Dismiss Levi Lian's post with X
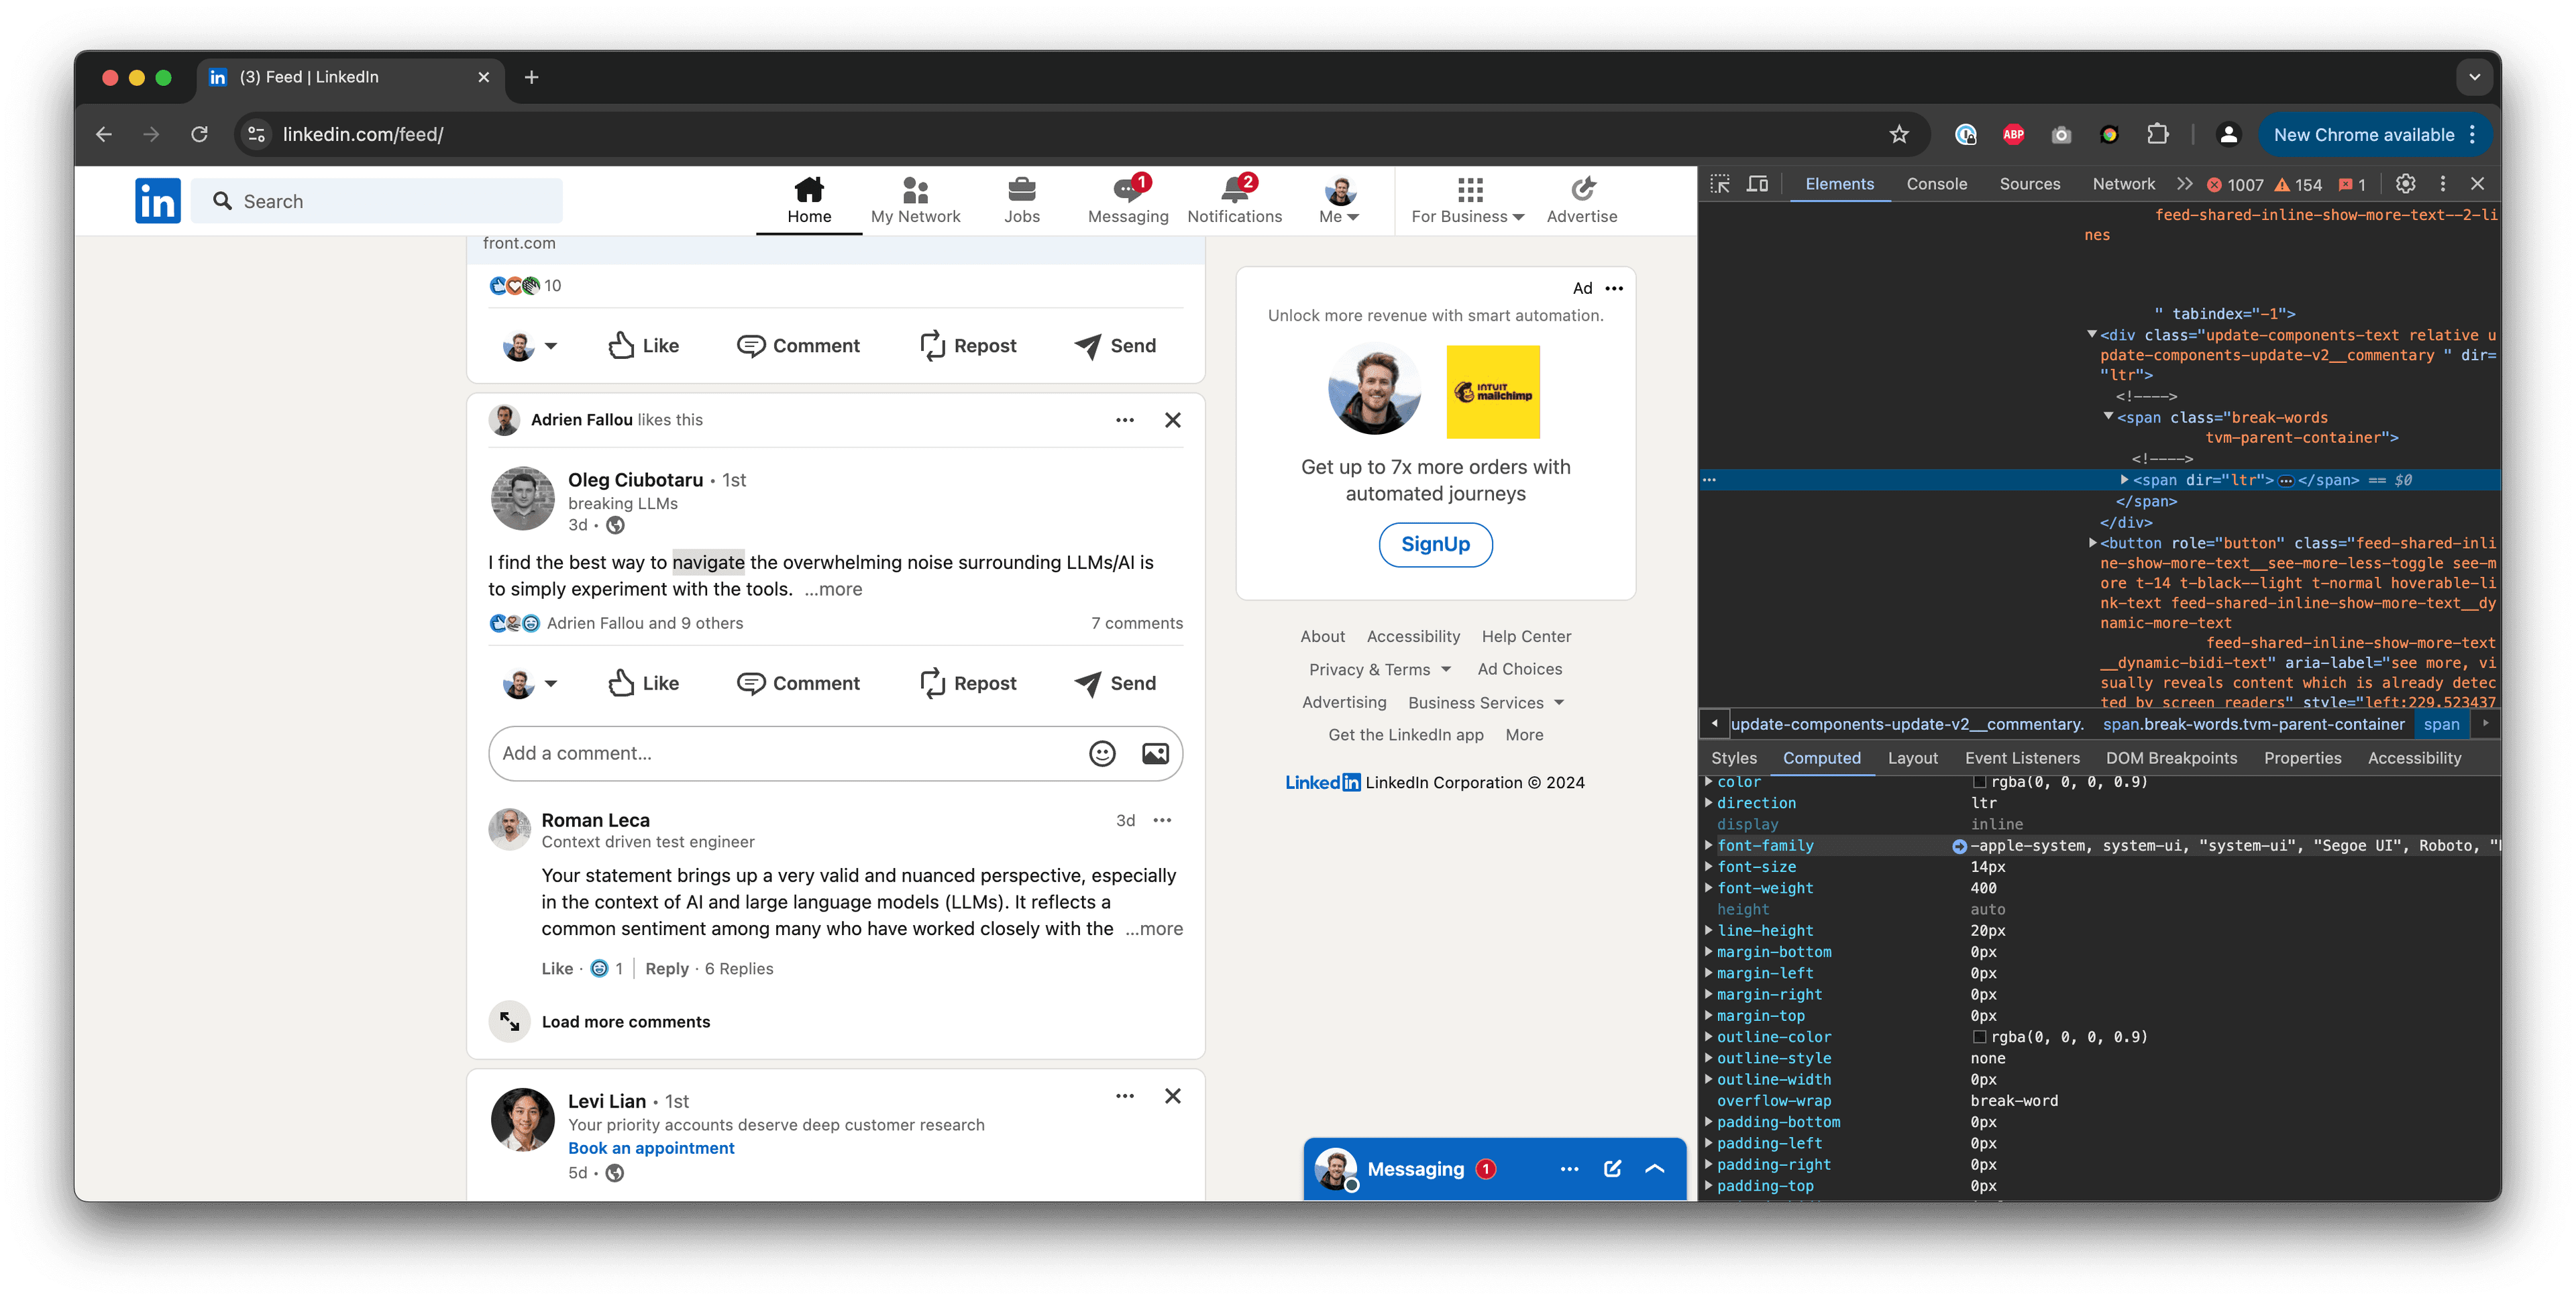 click(1172, 1096)
